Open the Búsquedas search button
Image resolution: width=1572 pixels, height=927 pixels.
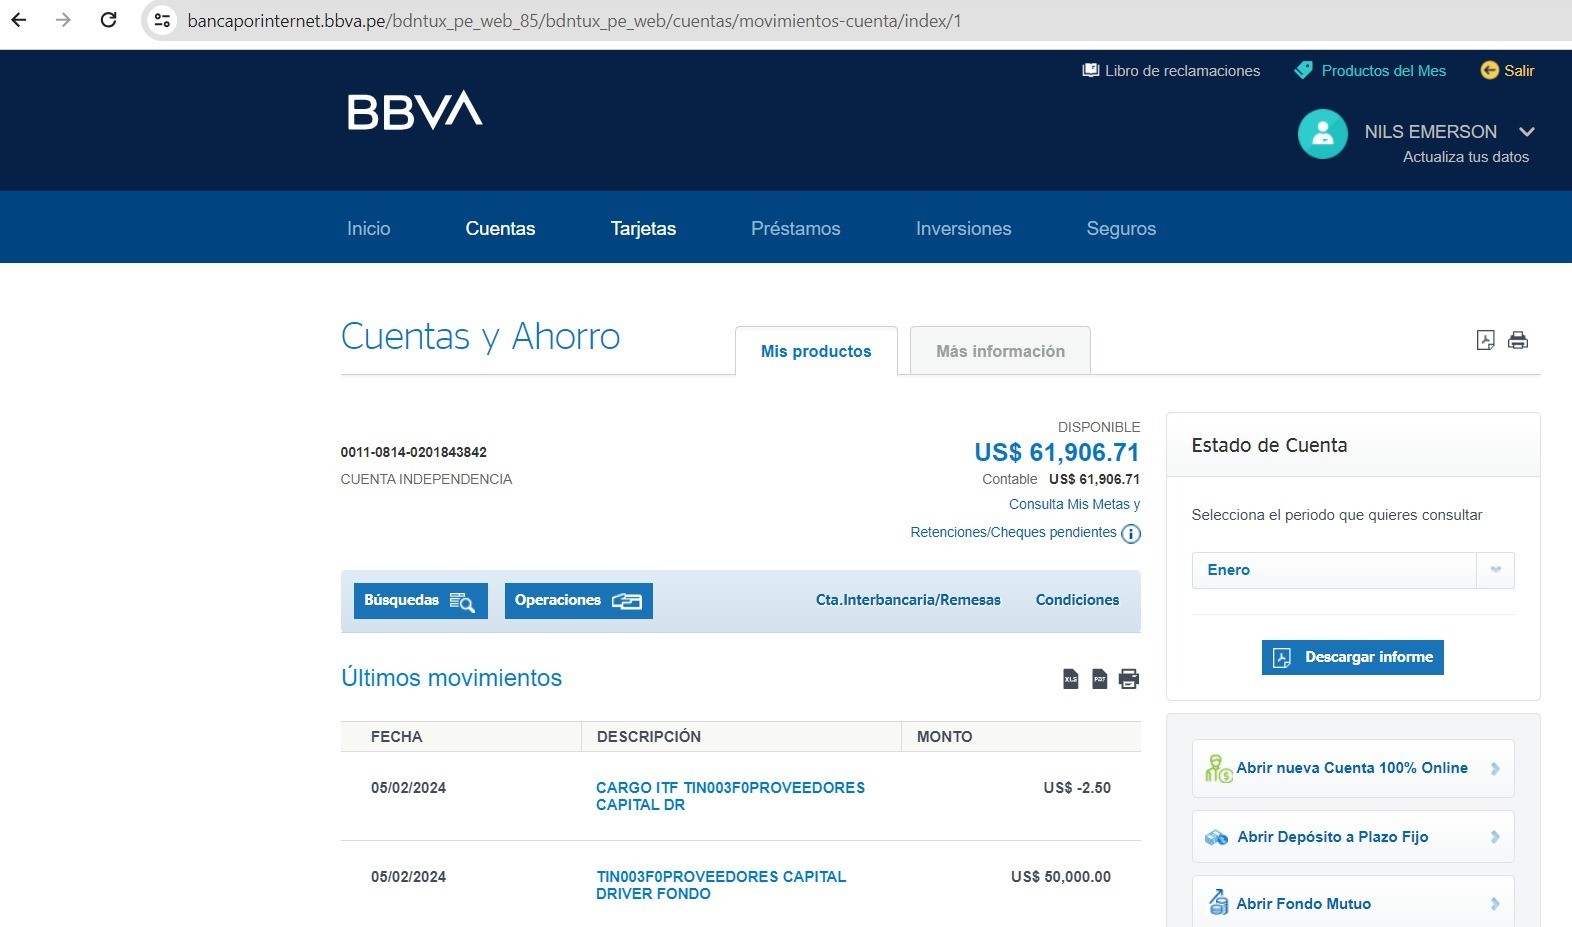[420, 600]
